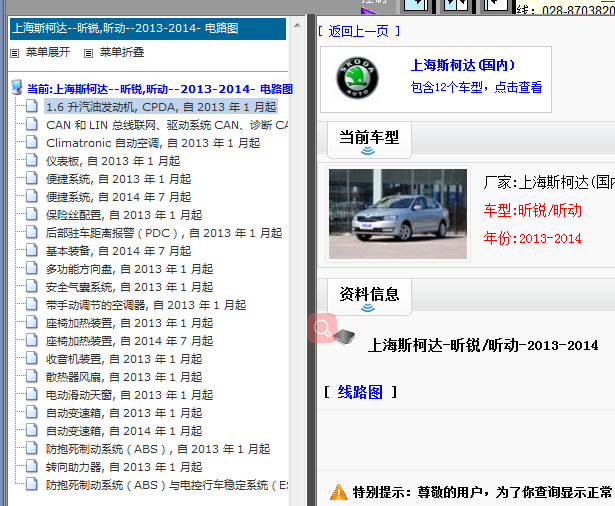Open Climatronic 自动空调 entry

coord(153,143)
